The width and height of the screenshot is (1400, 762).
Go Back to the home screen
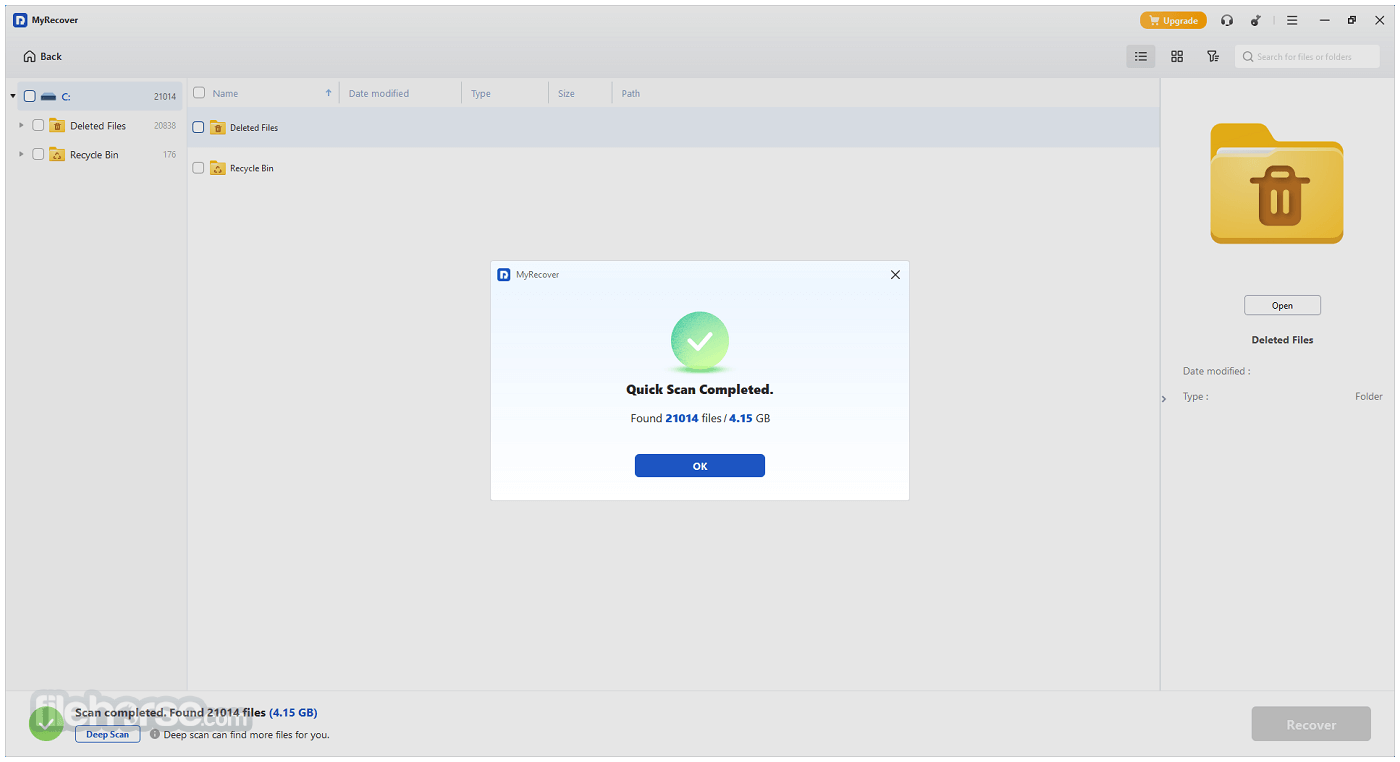tap(43, 57)
